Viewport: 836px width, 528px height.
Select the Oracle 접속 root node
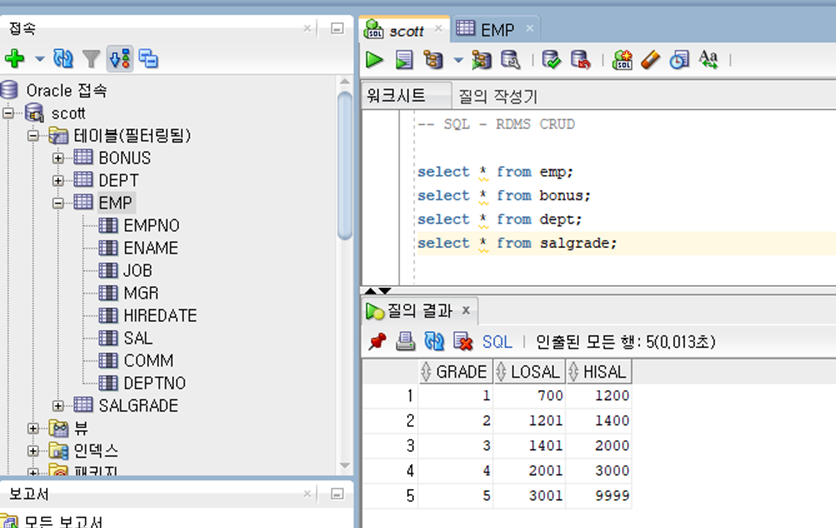tap(66, 91)
